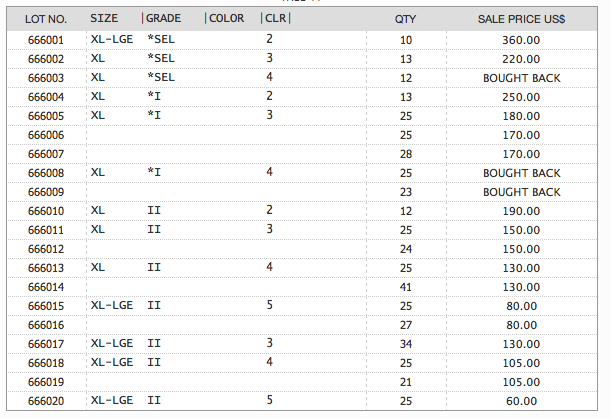Click the QTY column header
Image resolution: width=611 pixels, height=419 pixels.
pos(405,19)
